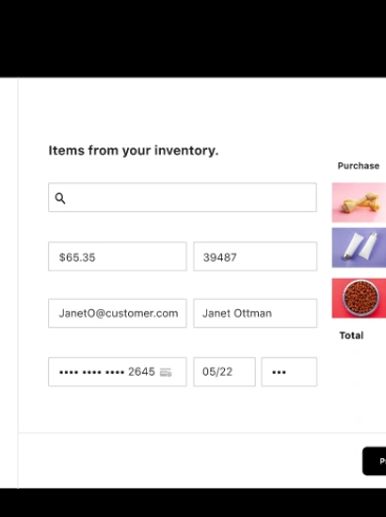Click the Total label under thumbnails
Viewport: 386px width, 517px height.
[x=351, y=335]
